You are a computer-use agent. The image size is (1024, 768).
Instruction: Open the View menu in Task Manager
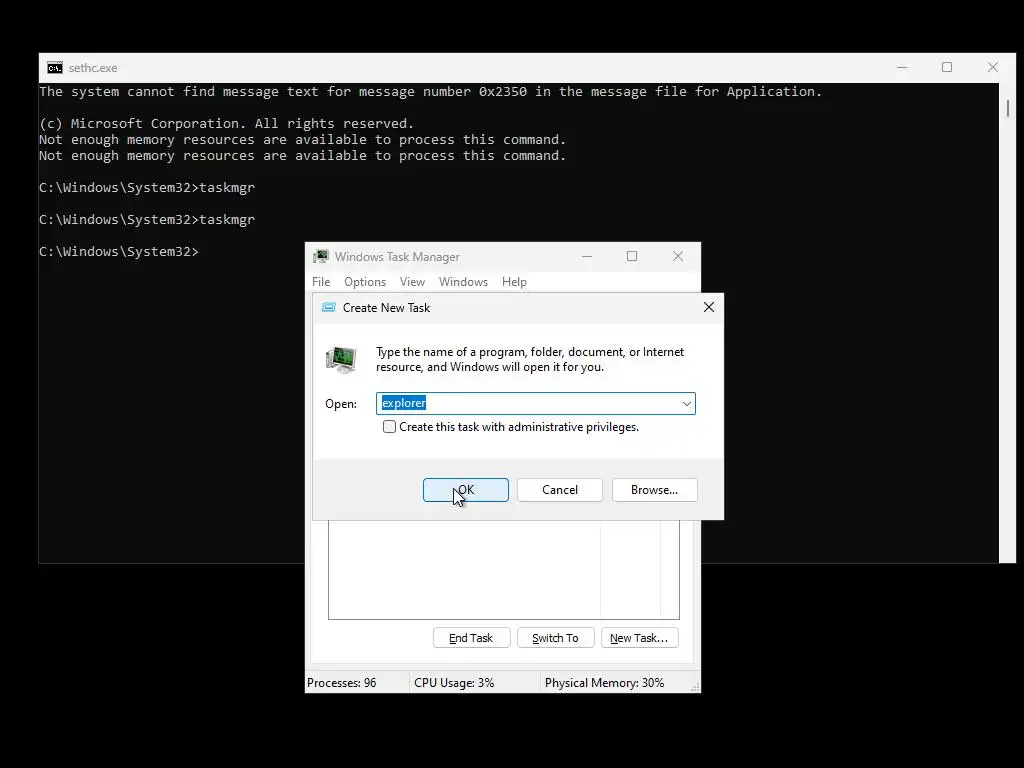click(412, 282)
